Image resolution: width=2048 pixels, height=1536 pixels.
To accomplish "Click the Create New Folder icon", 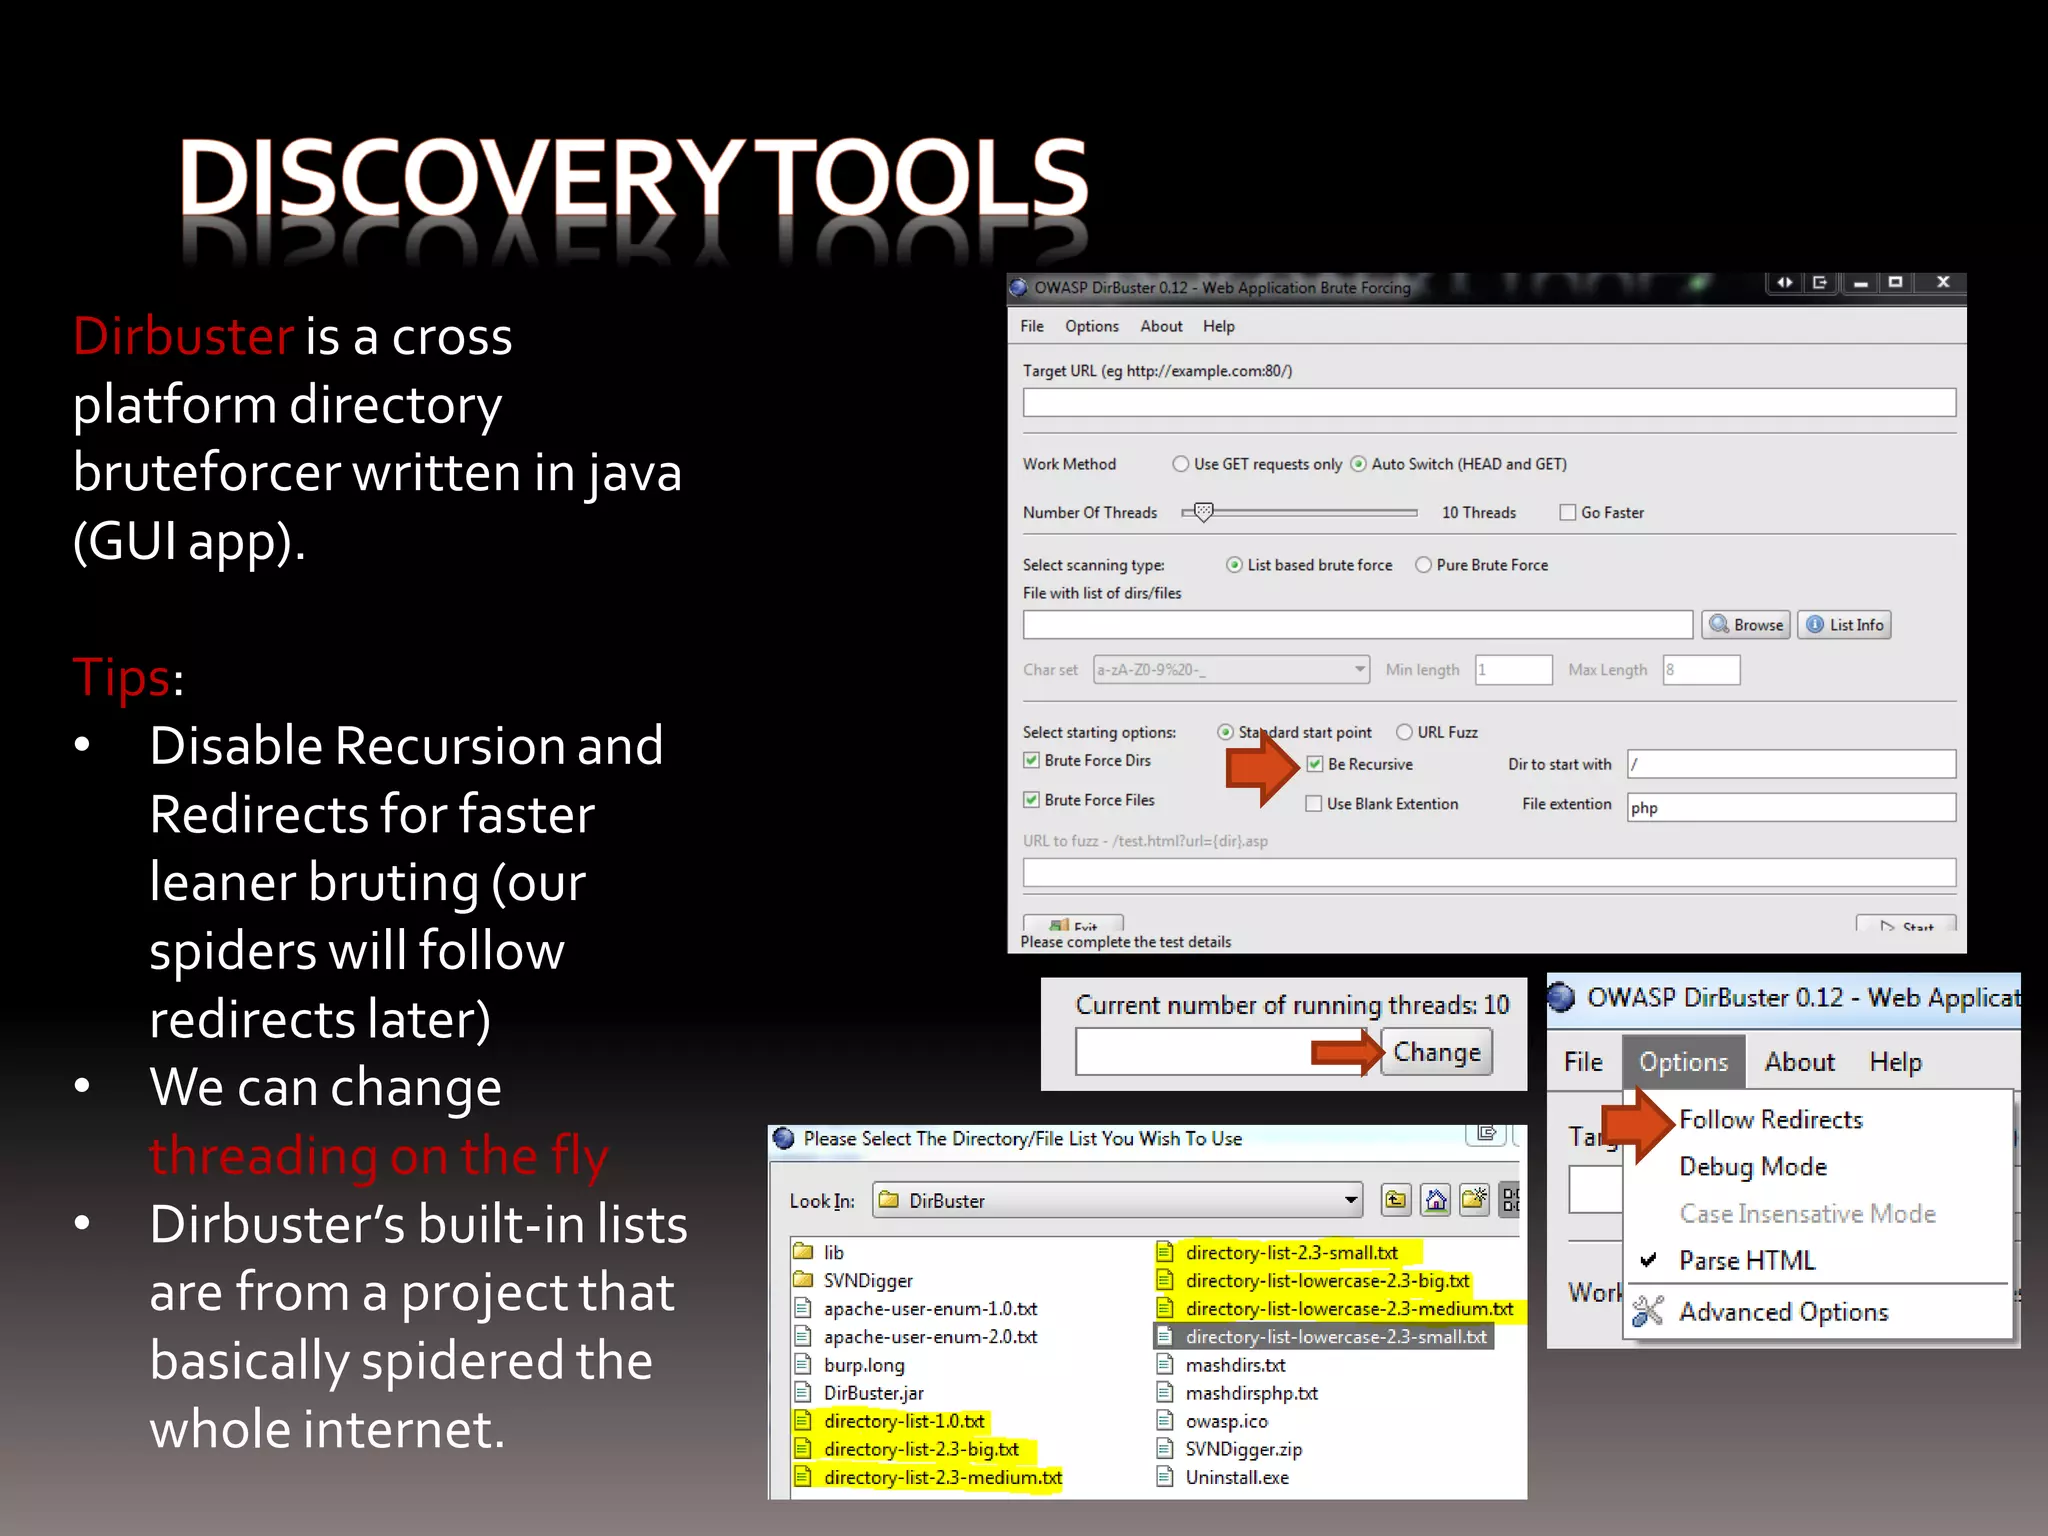I will click(x=1474, y=1199).
